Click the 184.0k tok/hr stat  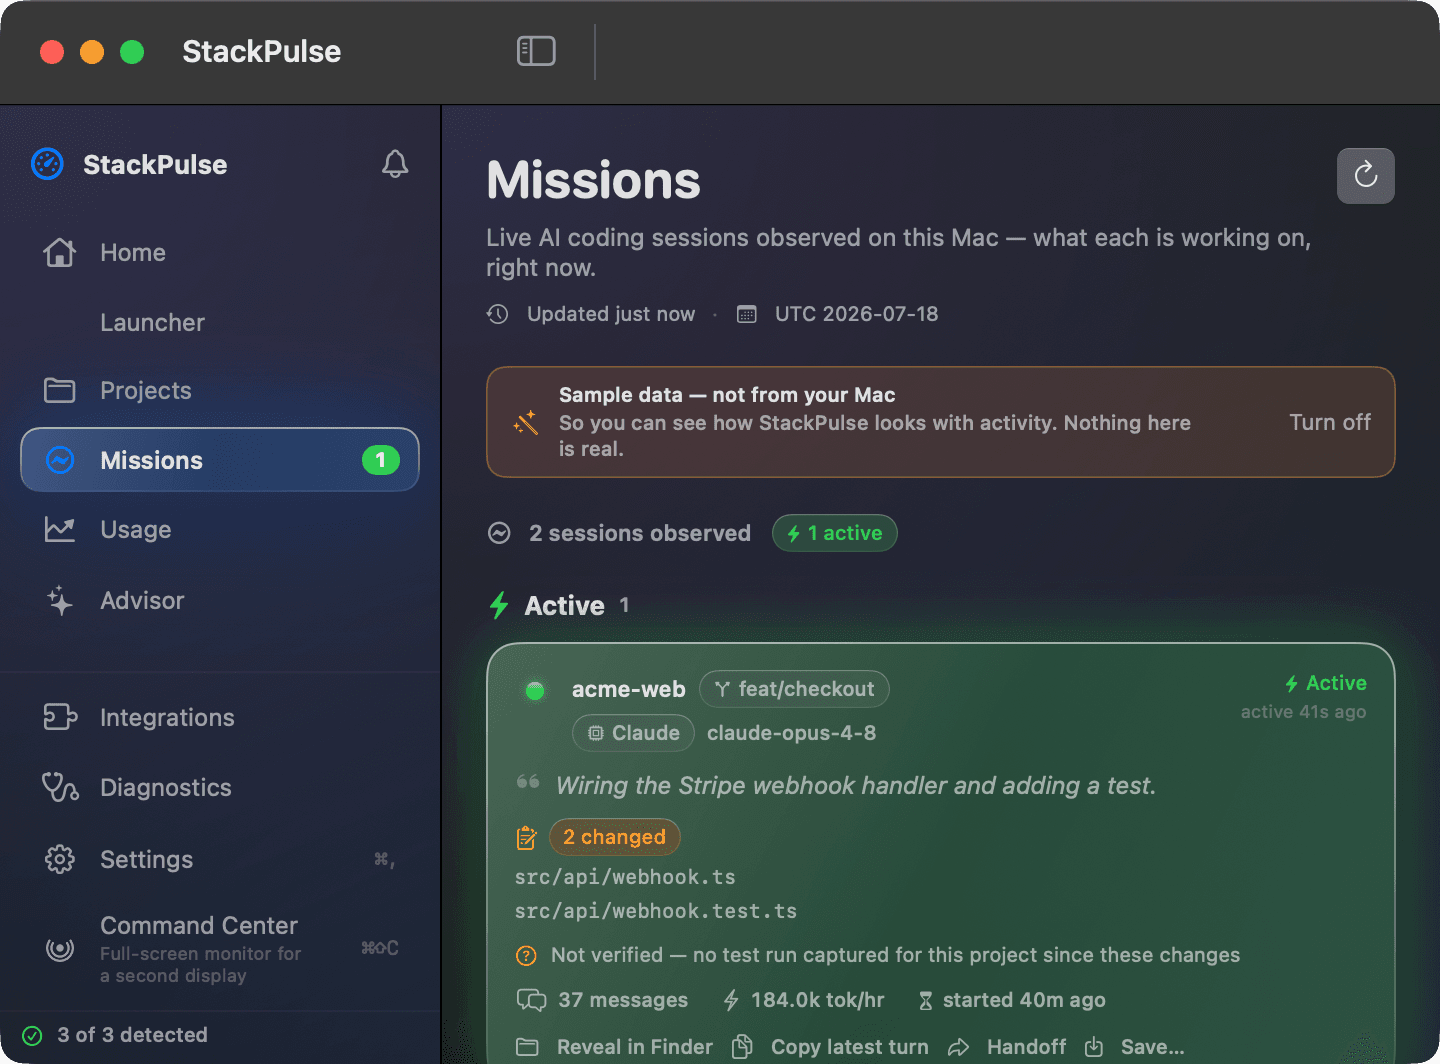point(804,1000)
